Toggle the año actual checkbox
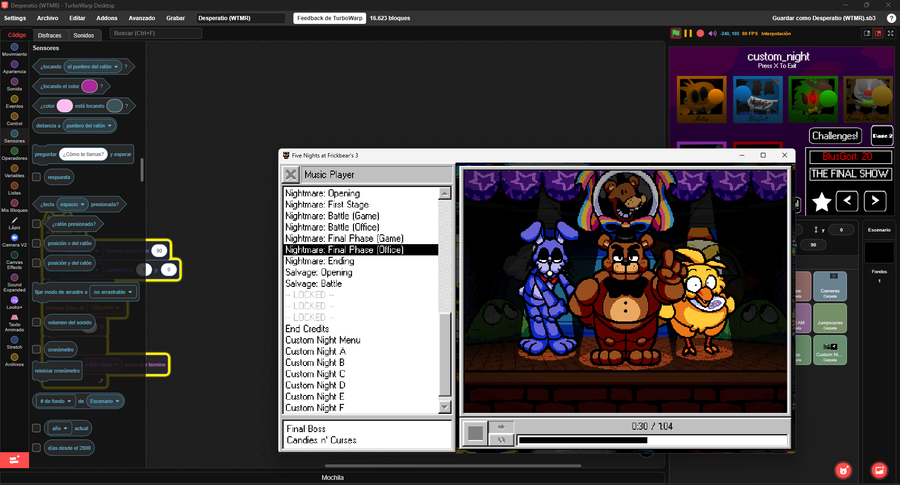This screenshot has height=485, width=900. 36,428
